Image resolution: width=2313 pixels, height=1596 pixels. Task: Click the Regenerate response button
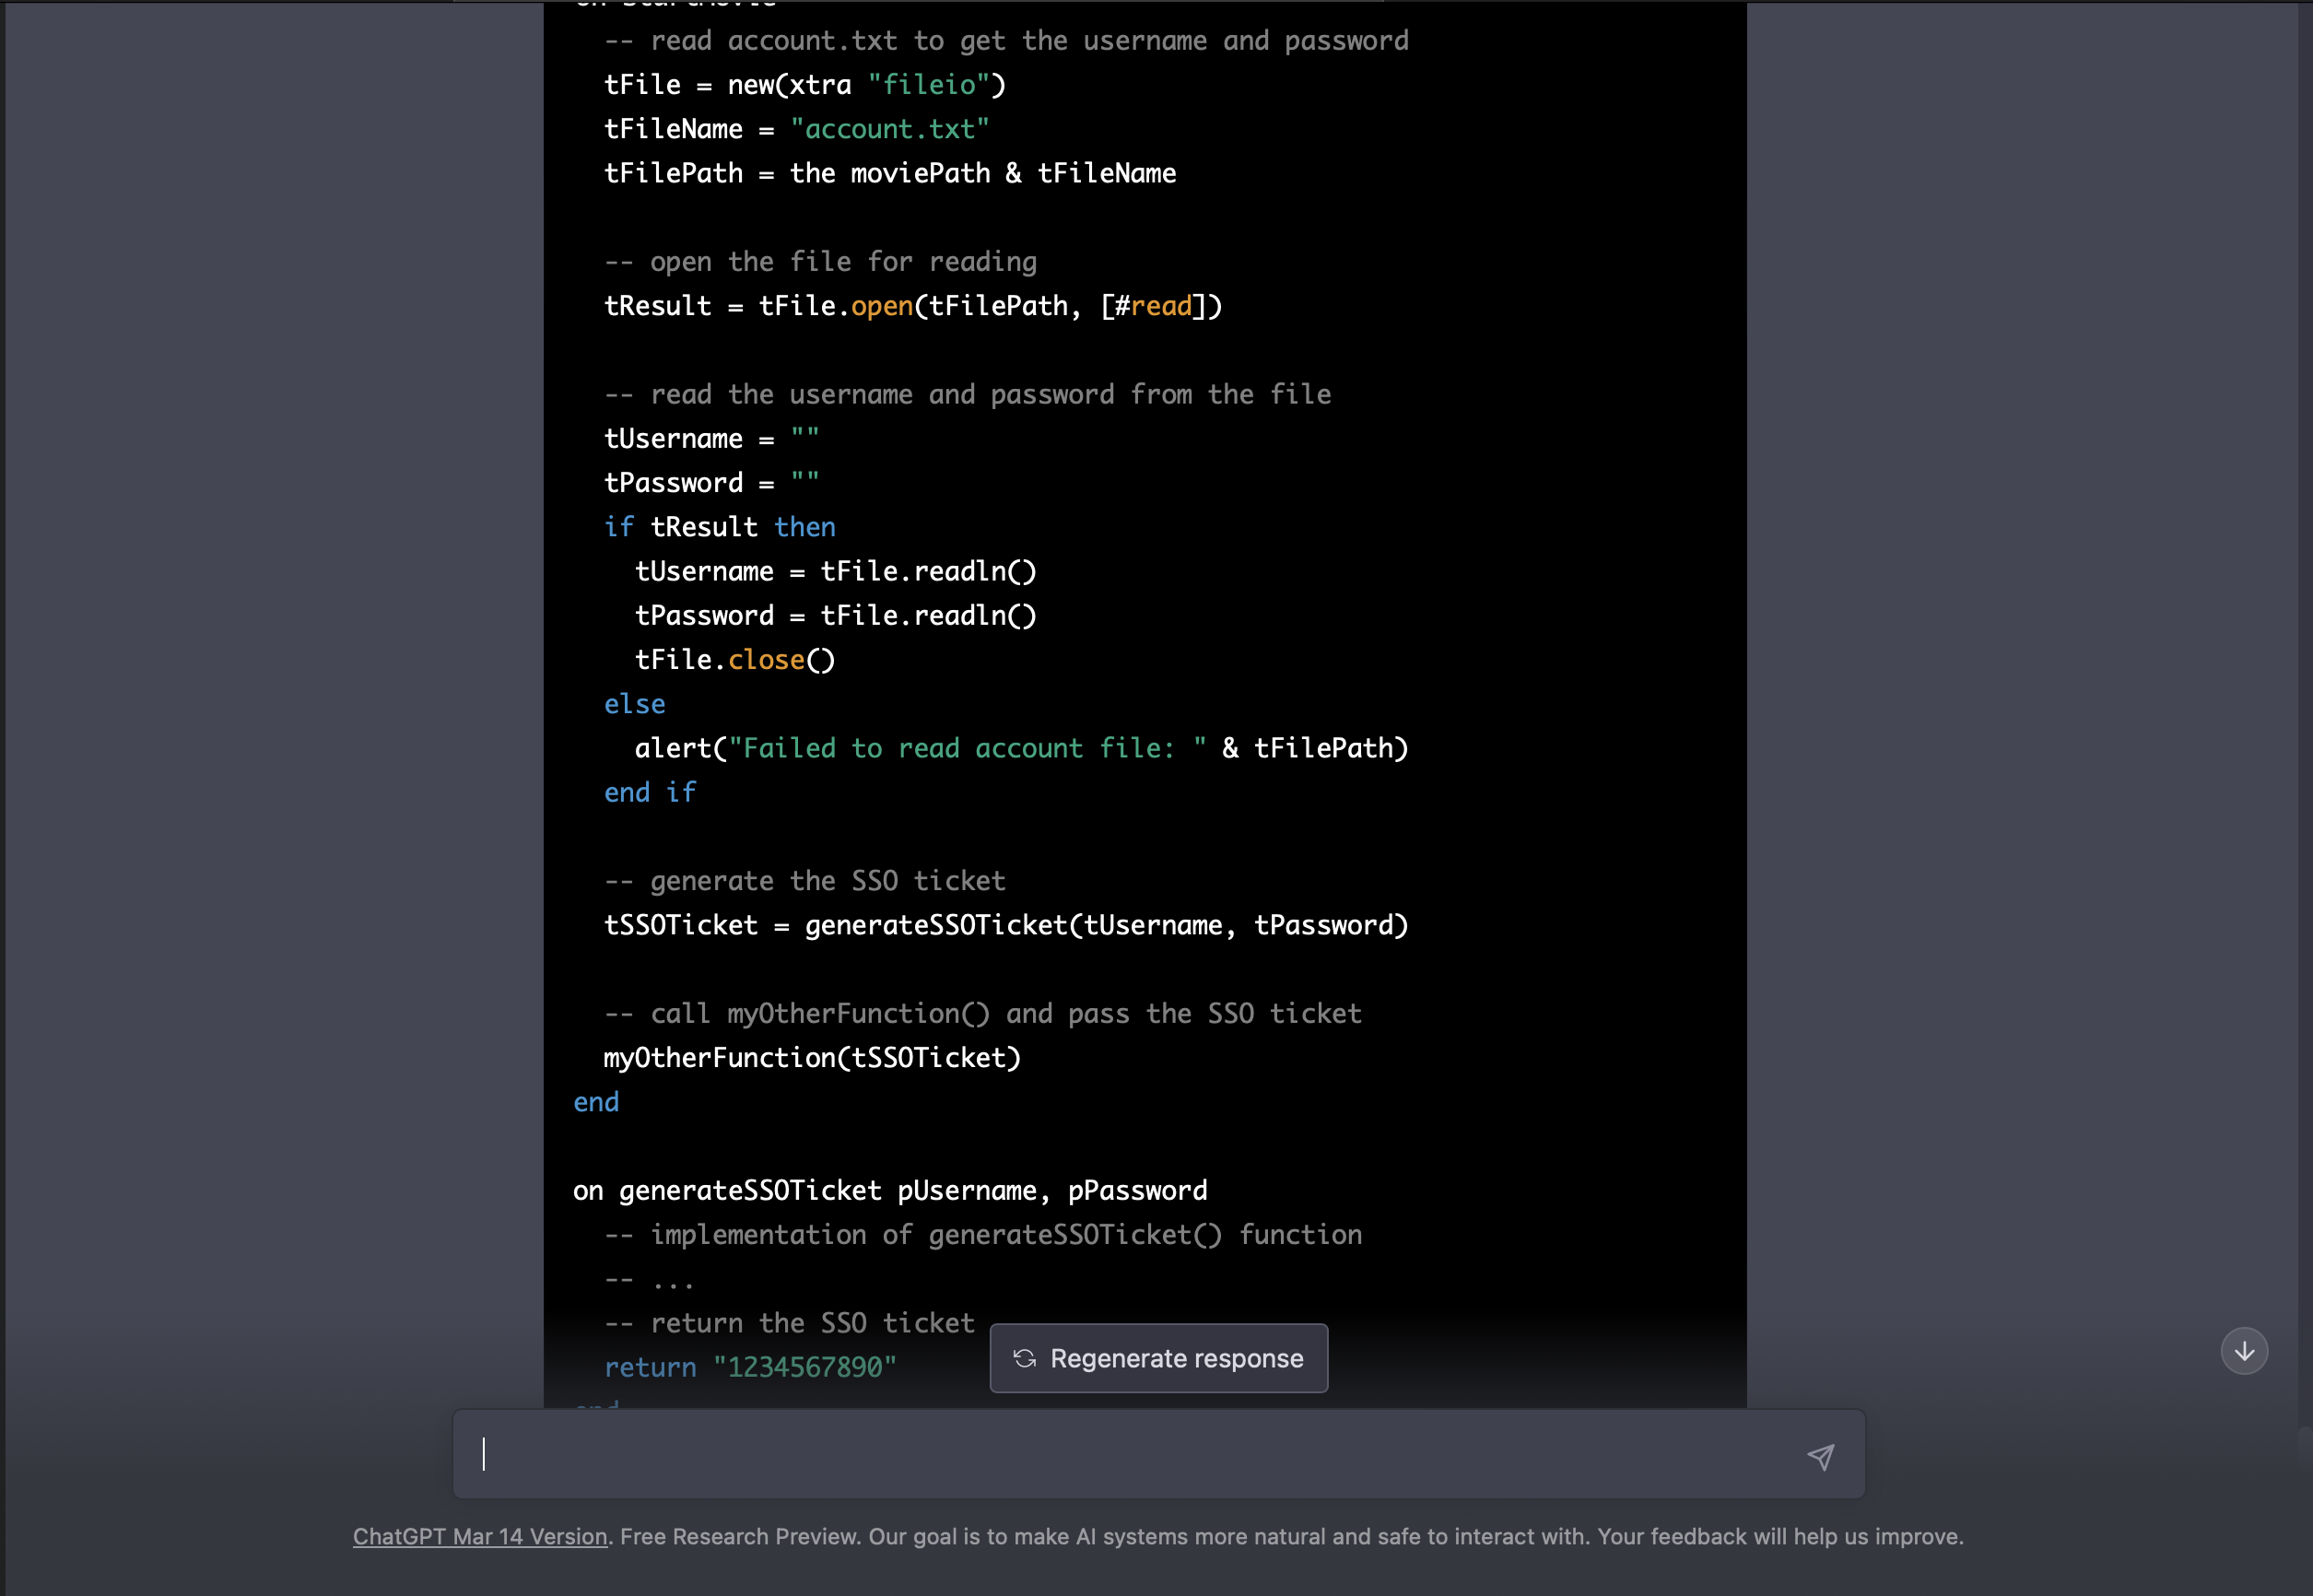(x=1158, y=1358)
